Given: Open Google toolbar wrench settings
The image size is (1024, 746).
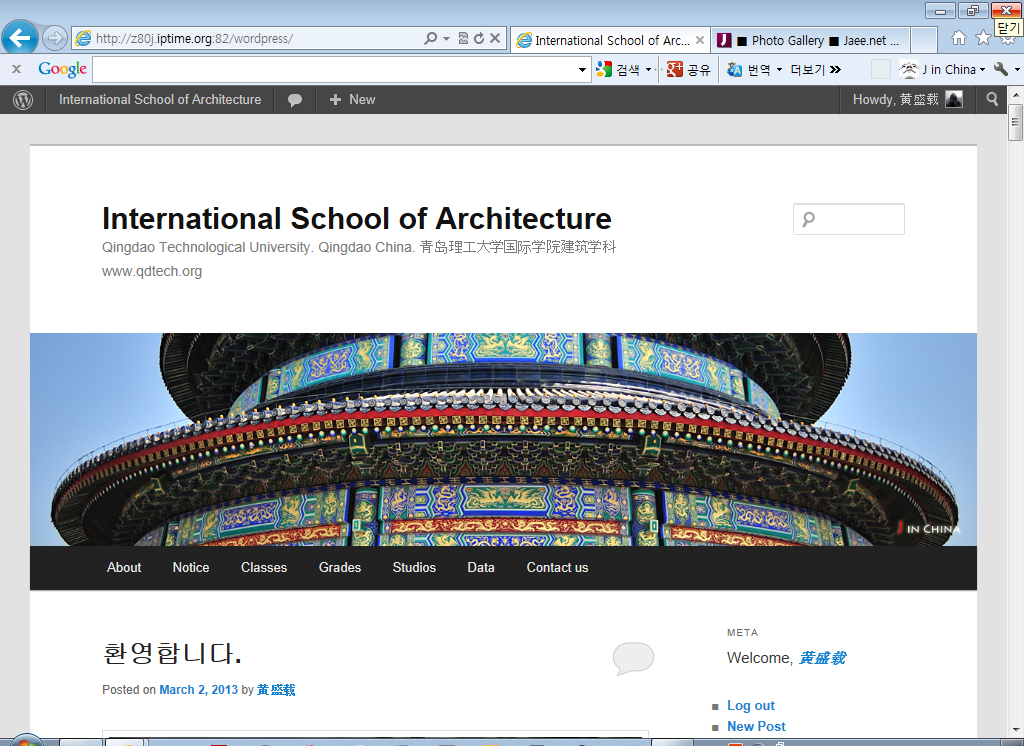Looking at the screenshot, I should click(x=1001, y=69).
